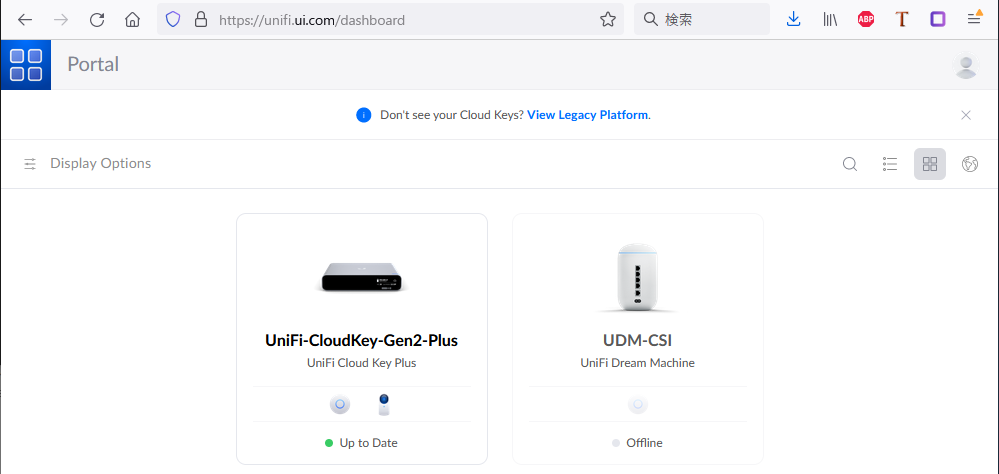Bookmark this page with the star
The height and width of the screenshot is (474, 999).
(608, 20)
